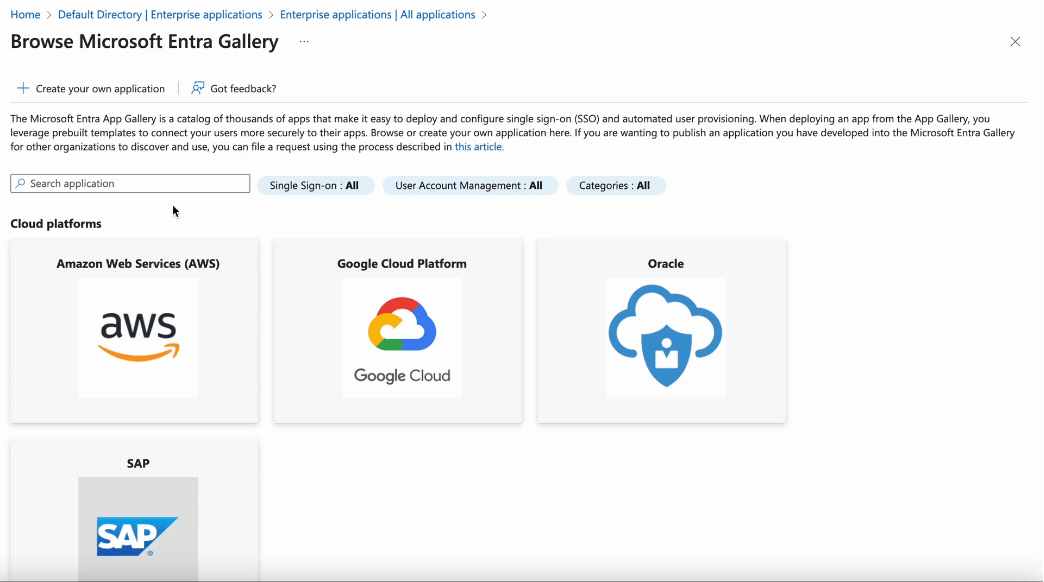Click inside the Search application field
This screenshot has height=582, width=1044.
click(x=130, y=183)
